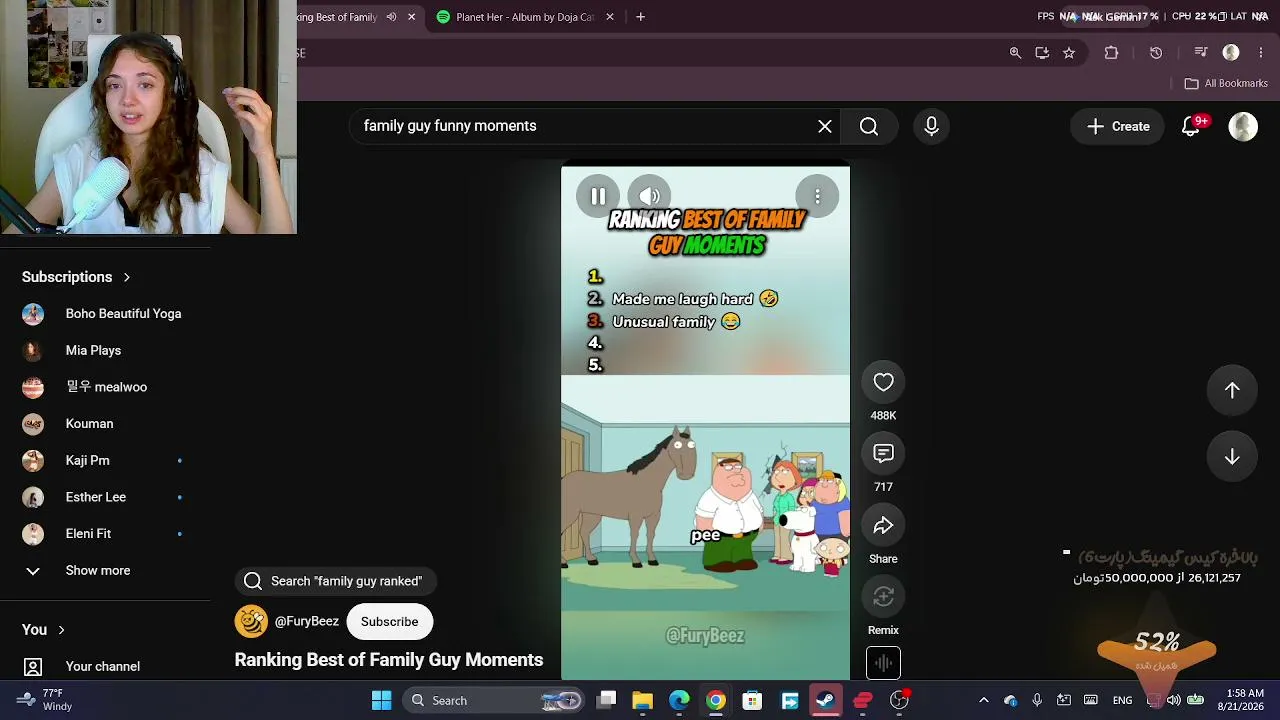Submit the YouTube search
This screenshot has height=720, width=1280.
coord(869,126)
